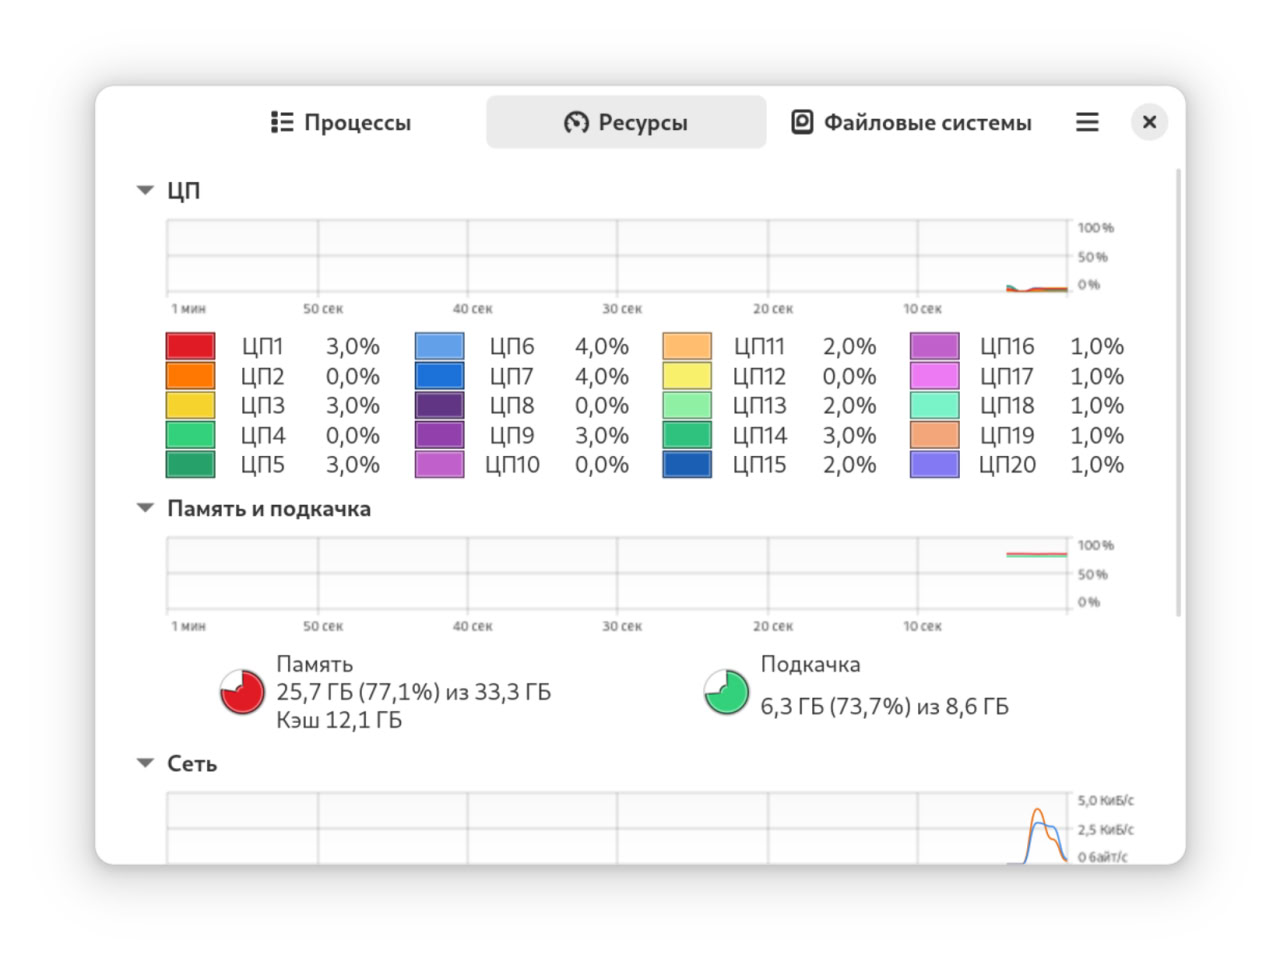Screen dimensions: 1280x968
Task: Pick the ЦП7 blue color swatch
Action: [439, 376]
